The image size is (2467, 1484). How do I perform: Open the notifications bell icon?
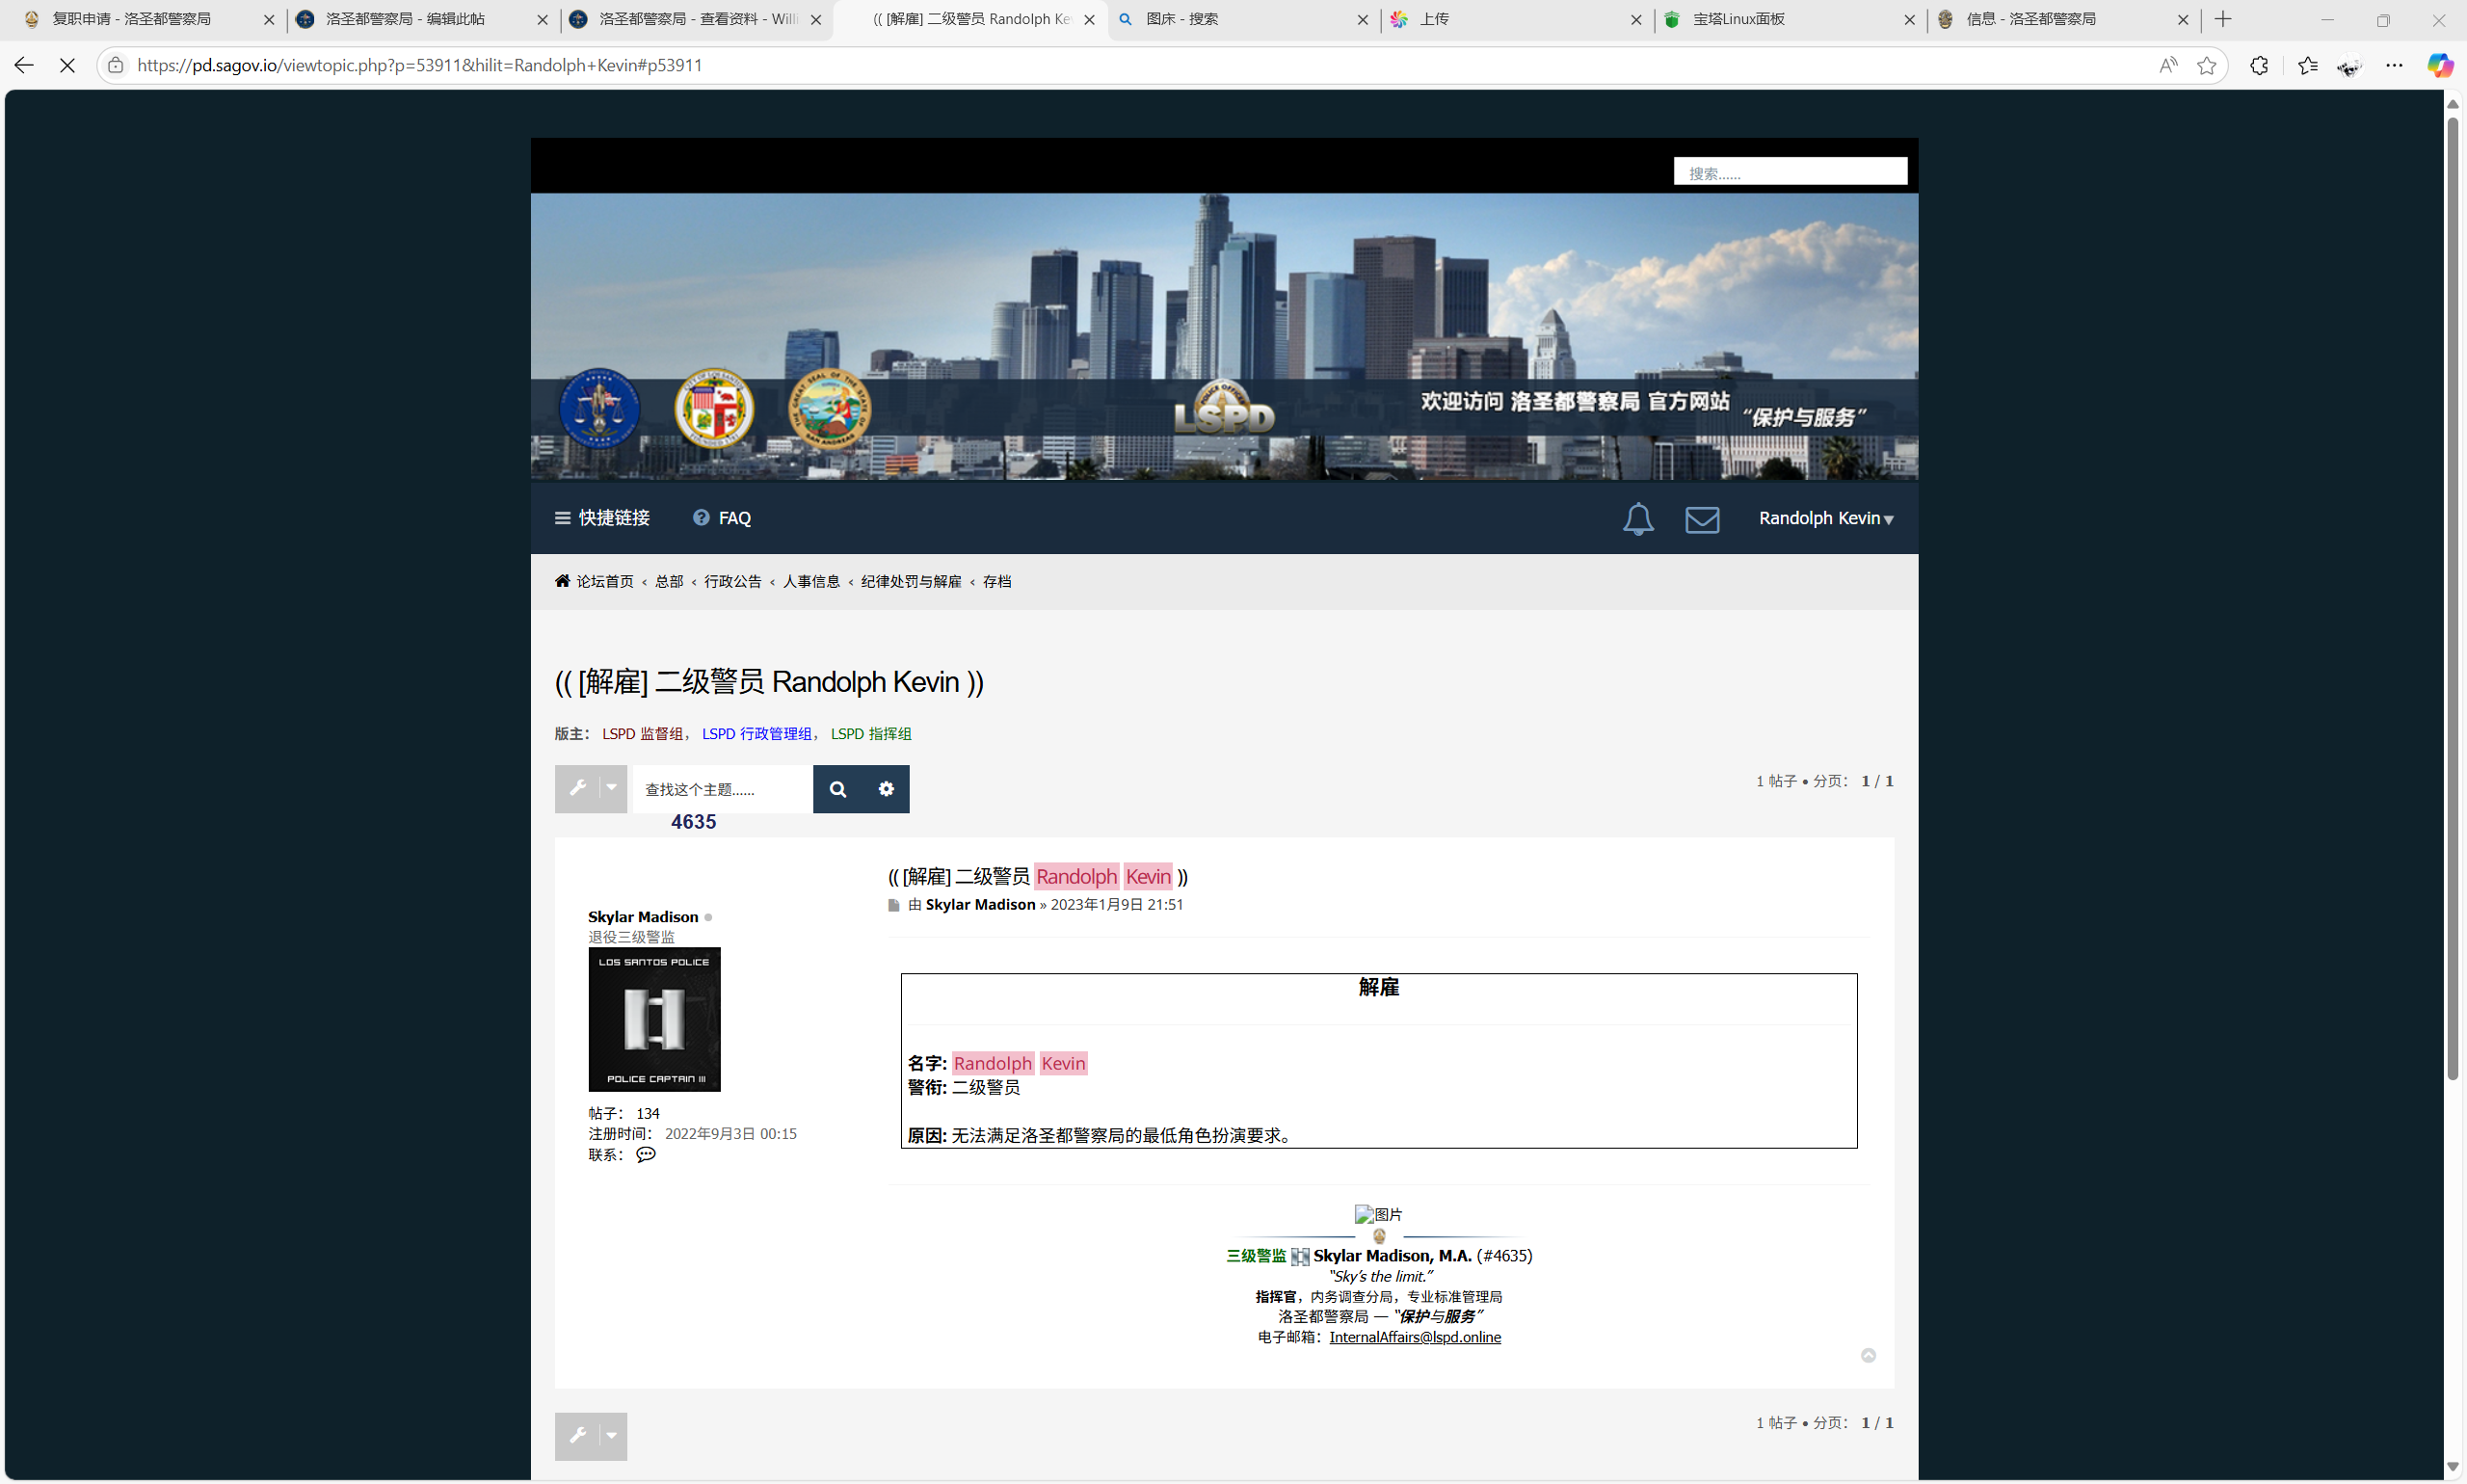[1637, 519]
